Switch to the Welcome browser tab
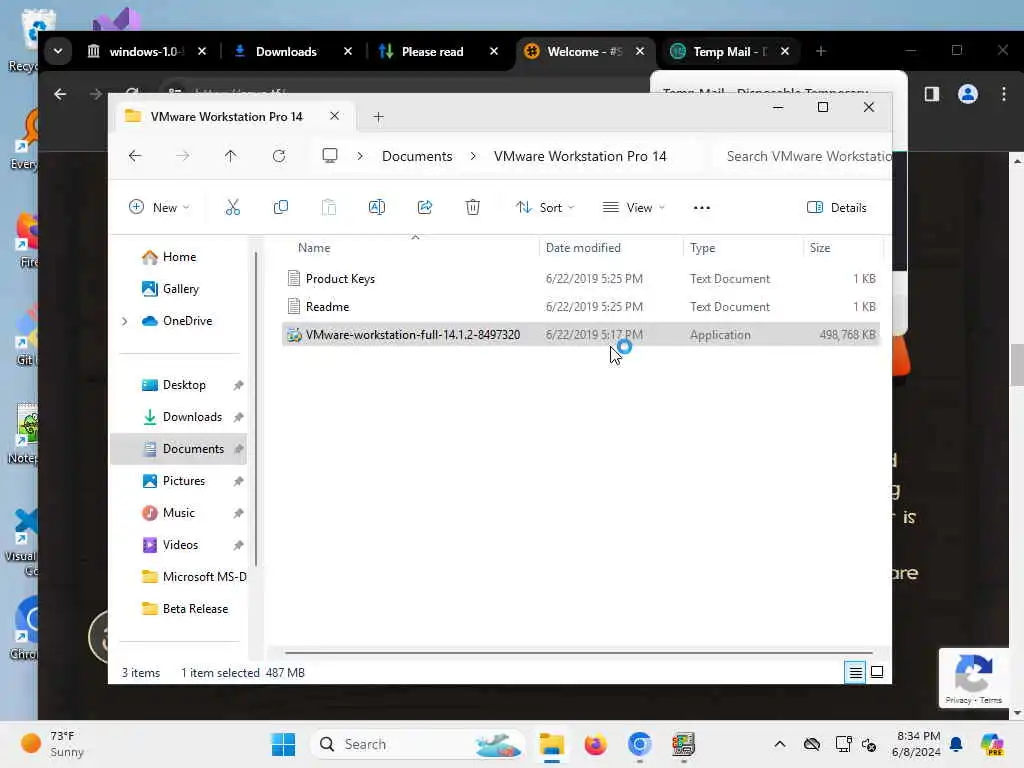1024x768 pixels. pos(585,52)
